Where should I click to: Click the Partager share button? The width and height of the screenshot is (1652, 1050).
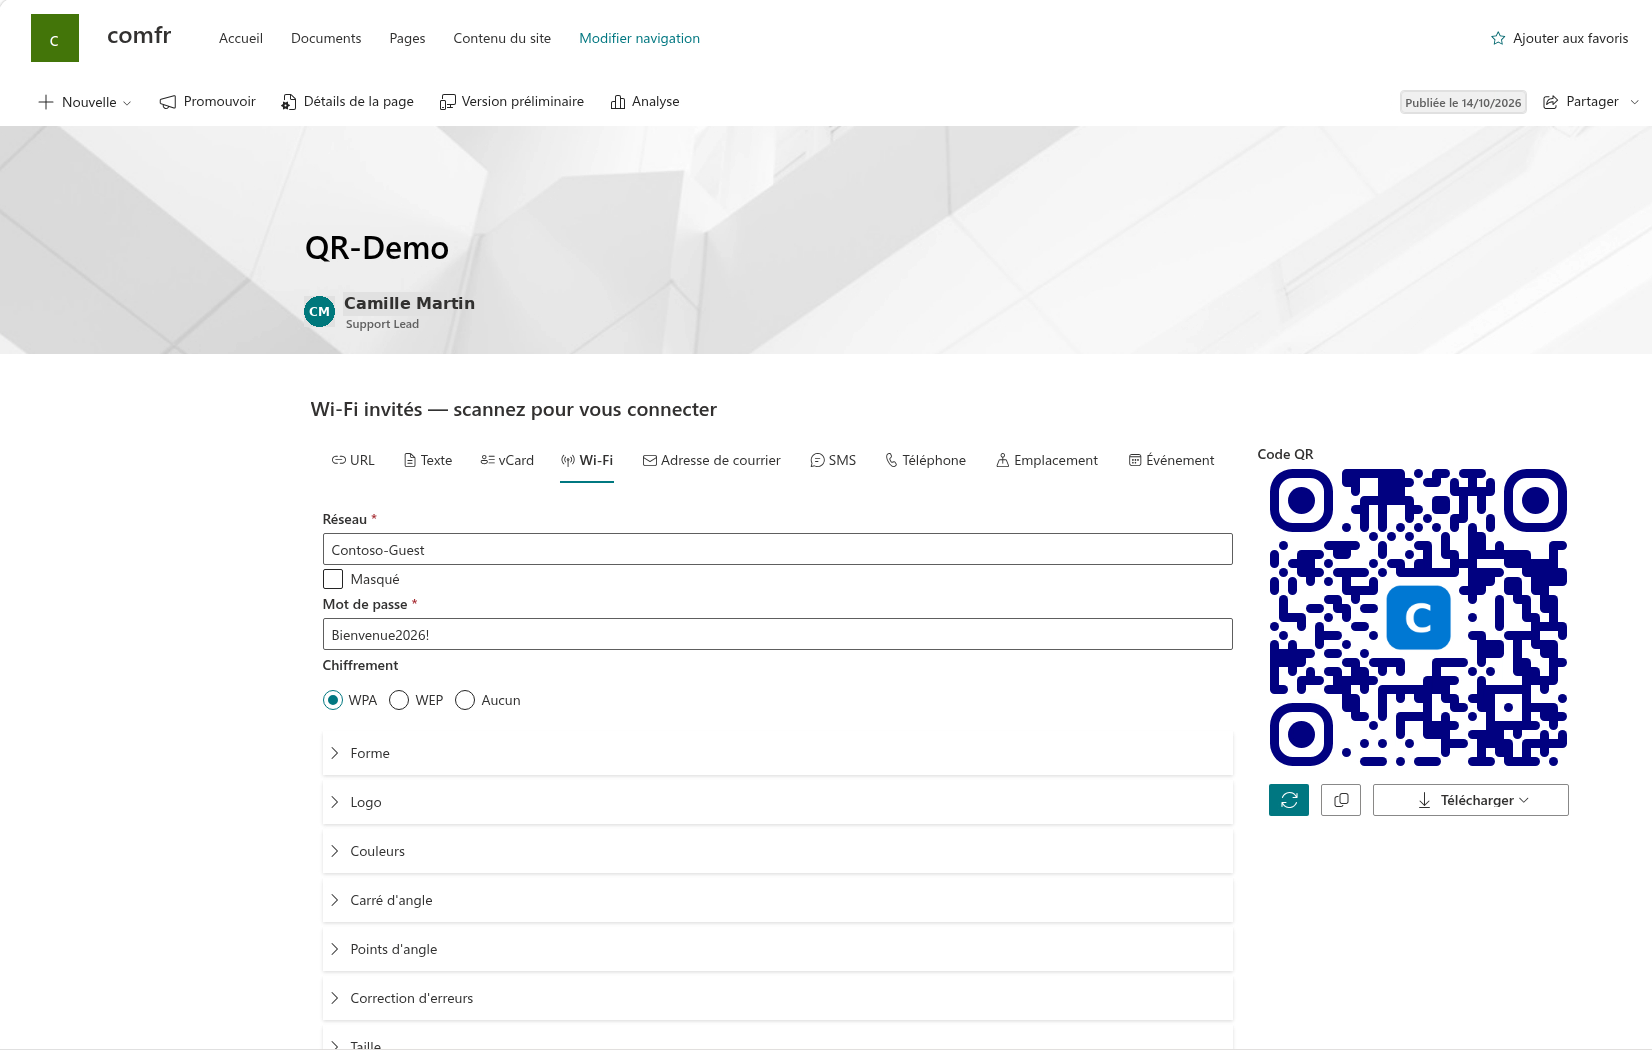[1581, 102]
